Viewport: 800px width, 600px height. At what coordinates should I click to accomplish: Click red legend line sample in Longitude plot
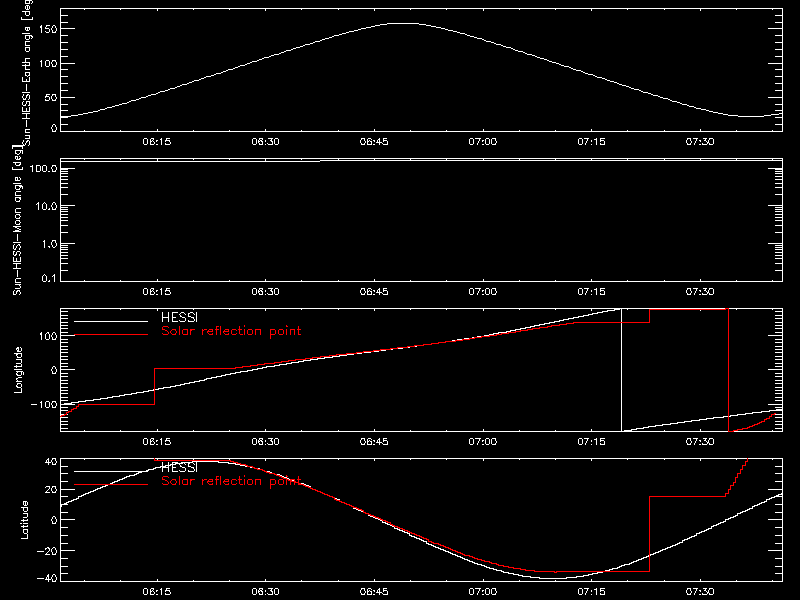click(111, 335)
